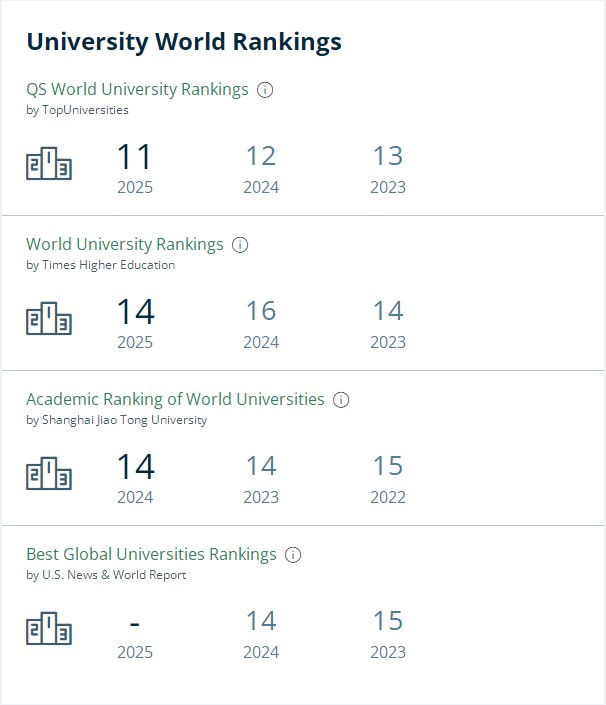Select podium icon in Shanghai Jiao Tong row

[49, 473]
